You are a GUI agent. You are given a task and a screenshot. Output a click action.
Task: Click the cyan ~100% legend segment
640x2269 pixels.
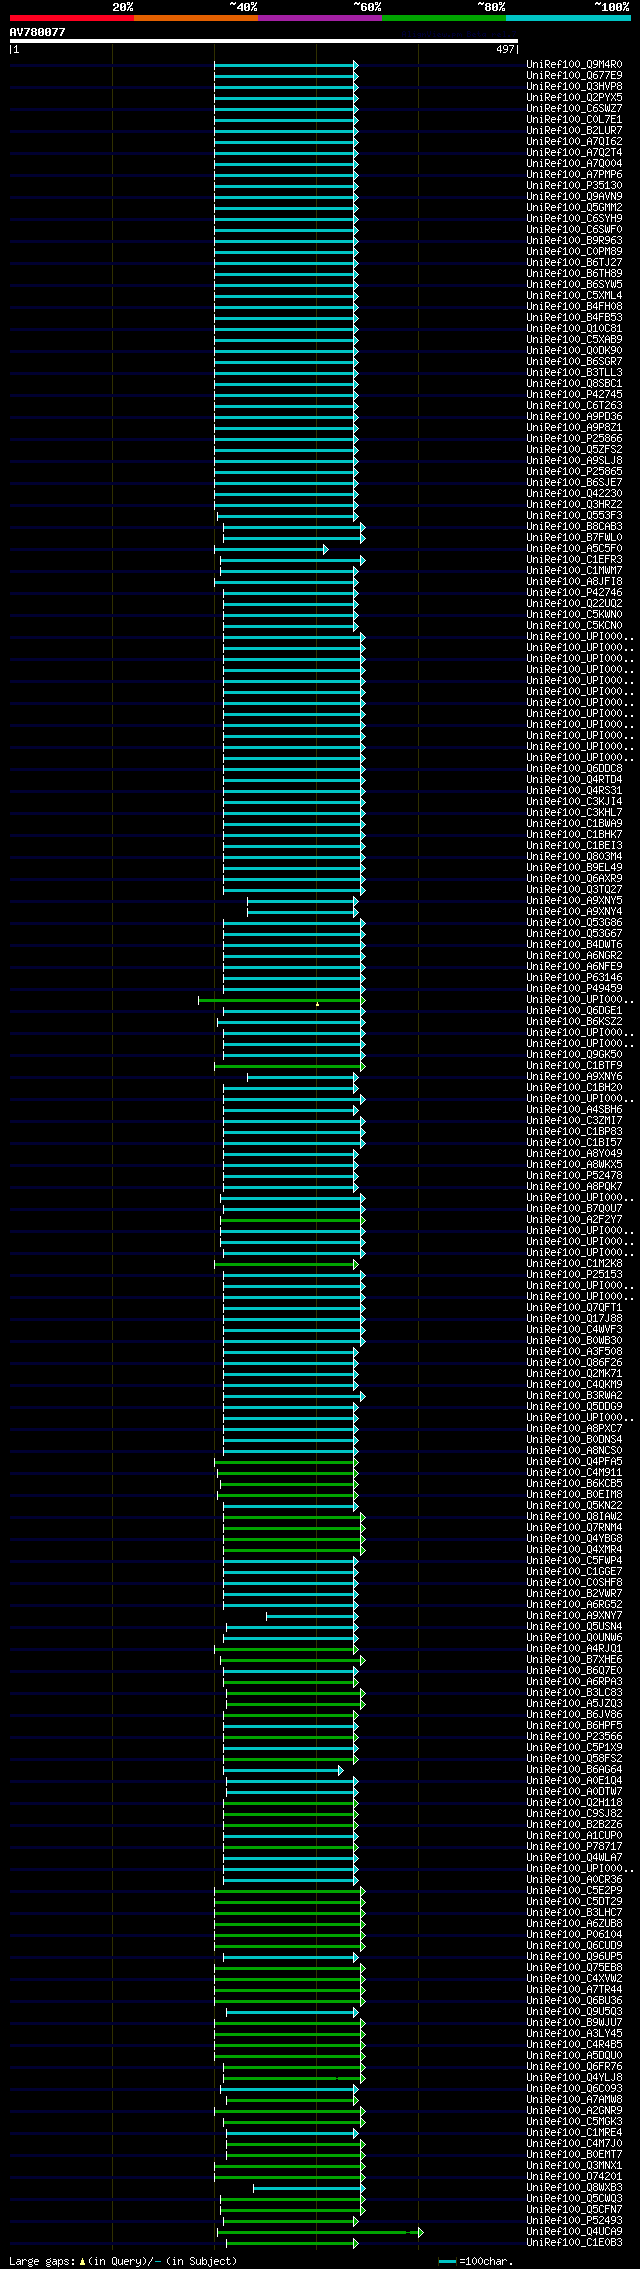[x=568, y=18]
